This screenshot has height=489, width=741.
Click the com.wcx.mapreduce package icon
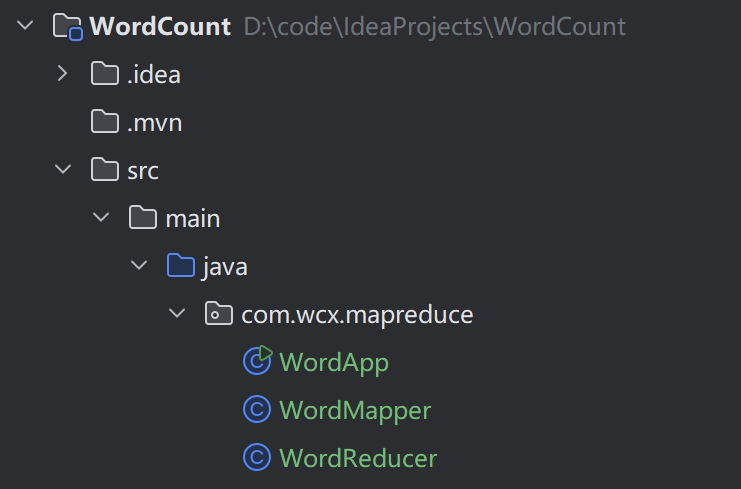pyautogui.click(x=219, y=313)
